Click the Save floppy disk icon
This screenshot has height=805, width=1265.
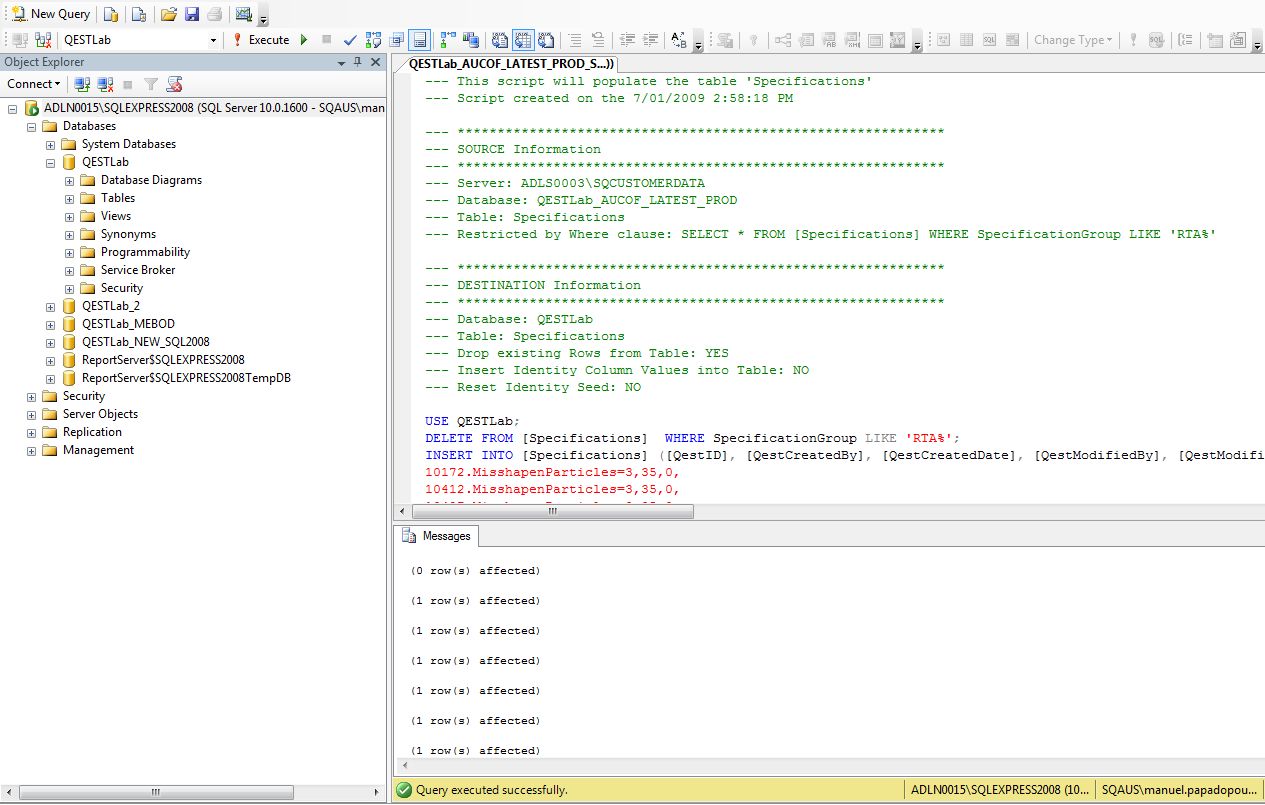tap(191, 14)
